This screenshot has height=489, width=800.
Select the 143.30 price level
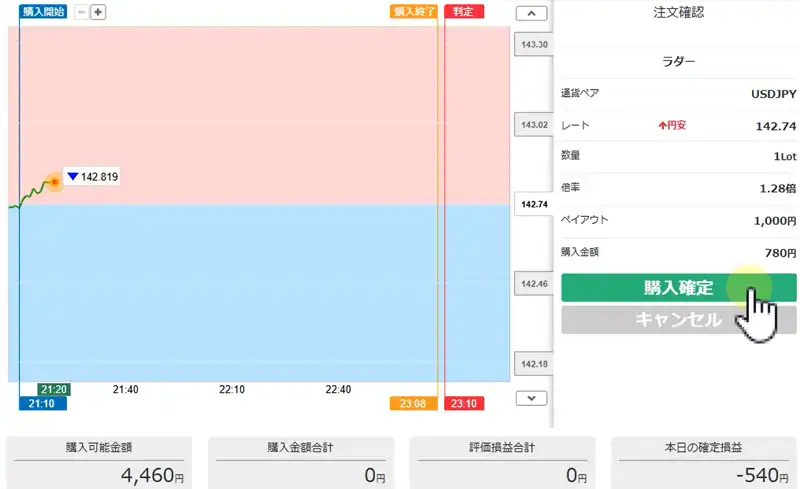click(534, 44)
